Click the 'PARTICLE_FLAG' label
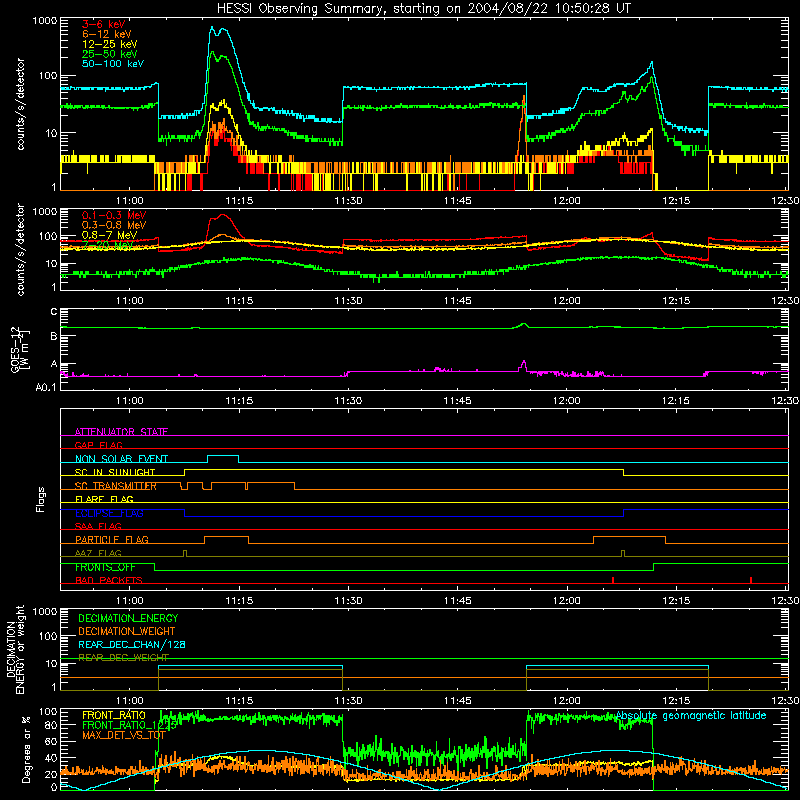 pos(112,539)
